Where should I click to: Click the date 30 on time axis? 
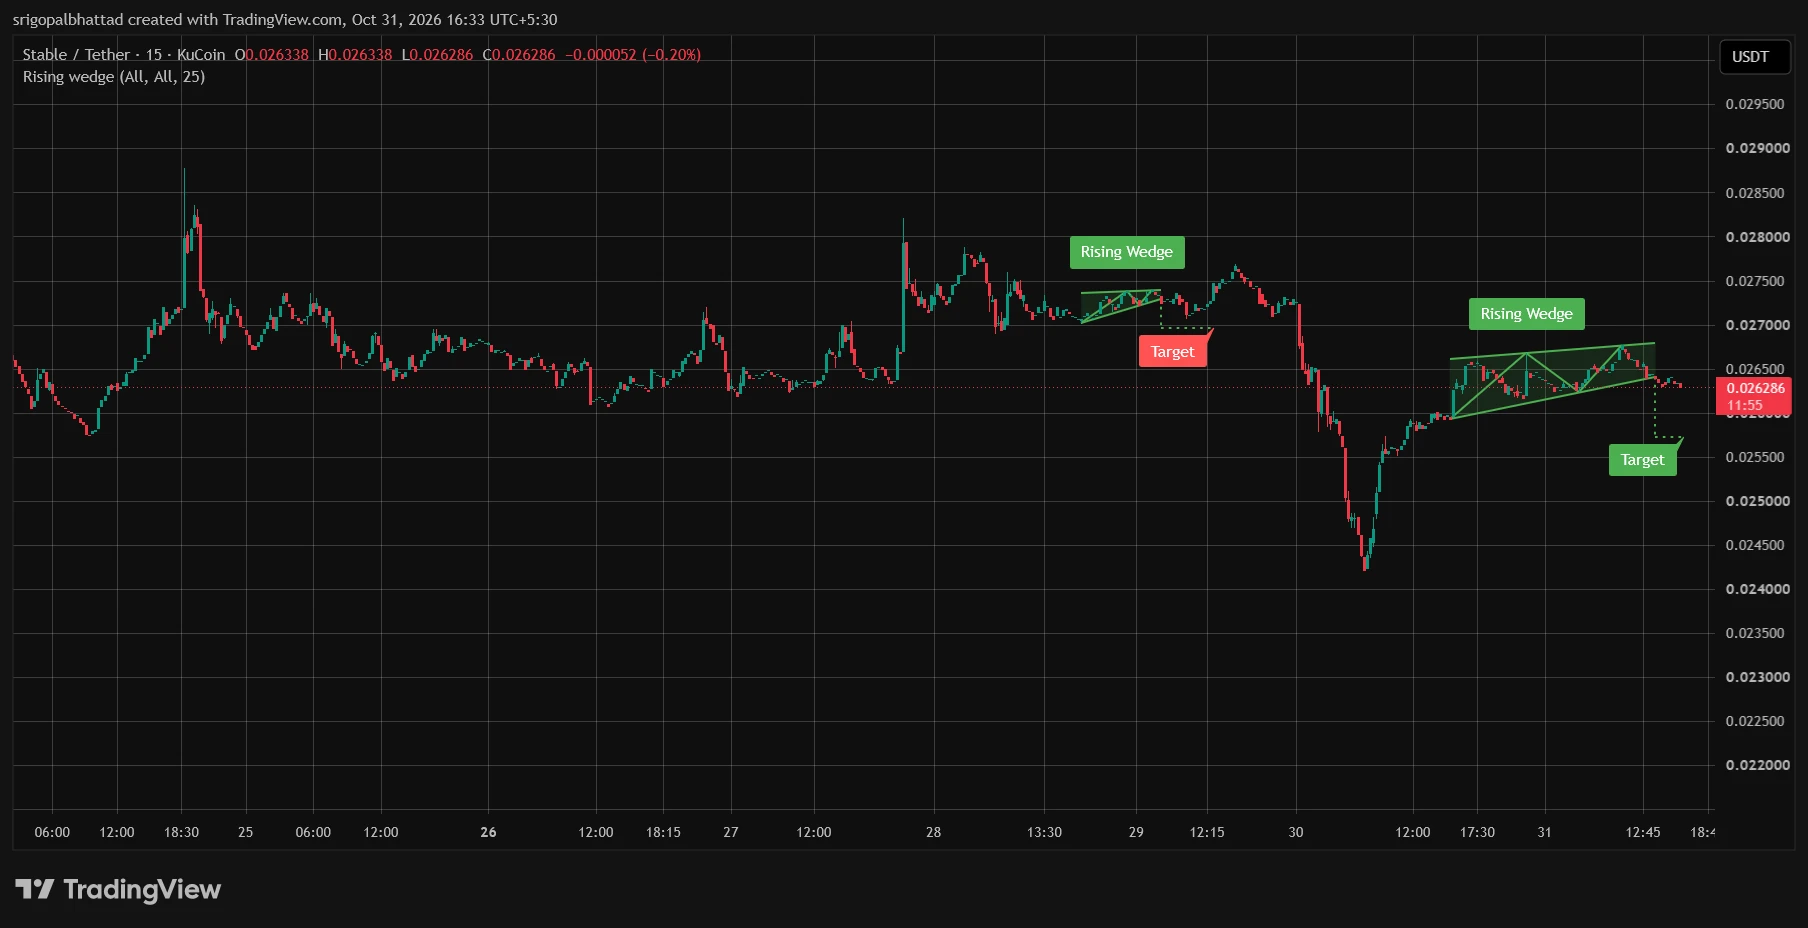click(1296, 832)
